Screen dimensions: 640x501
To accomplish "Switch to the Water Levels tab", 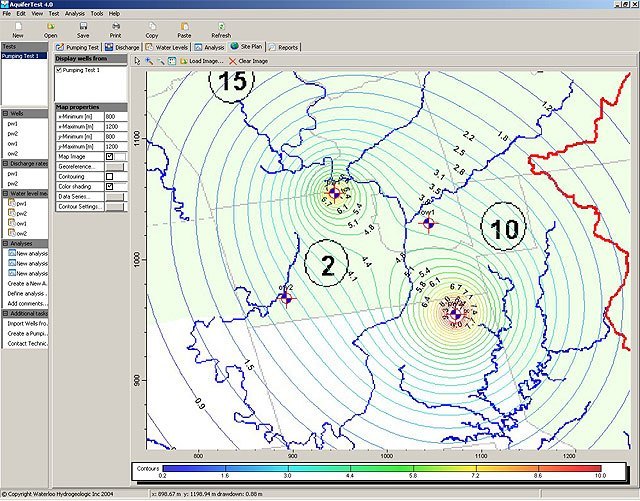I will point(167,47).
